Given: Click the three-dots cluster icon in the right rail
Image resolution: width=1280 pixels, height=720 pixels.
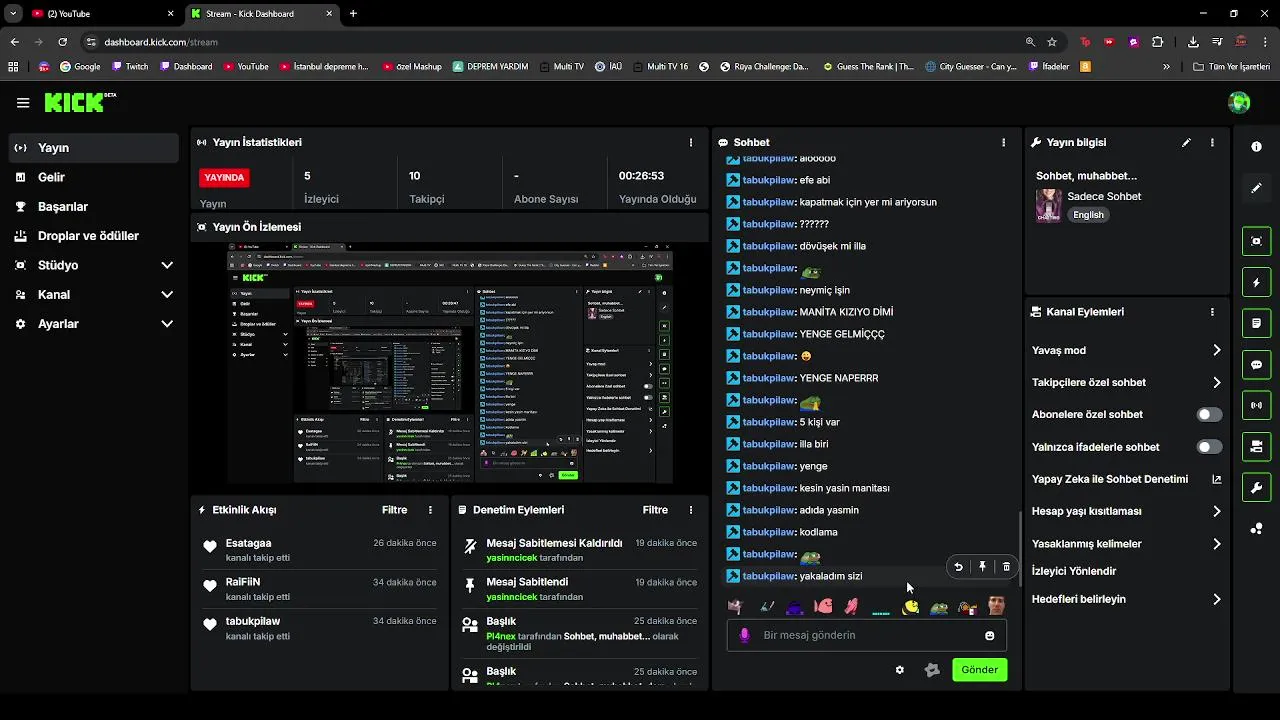Looking at the screenshot, I should (x=1256, y=529).
